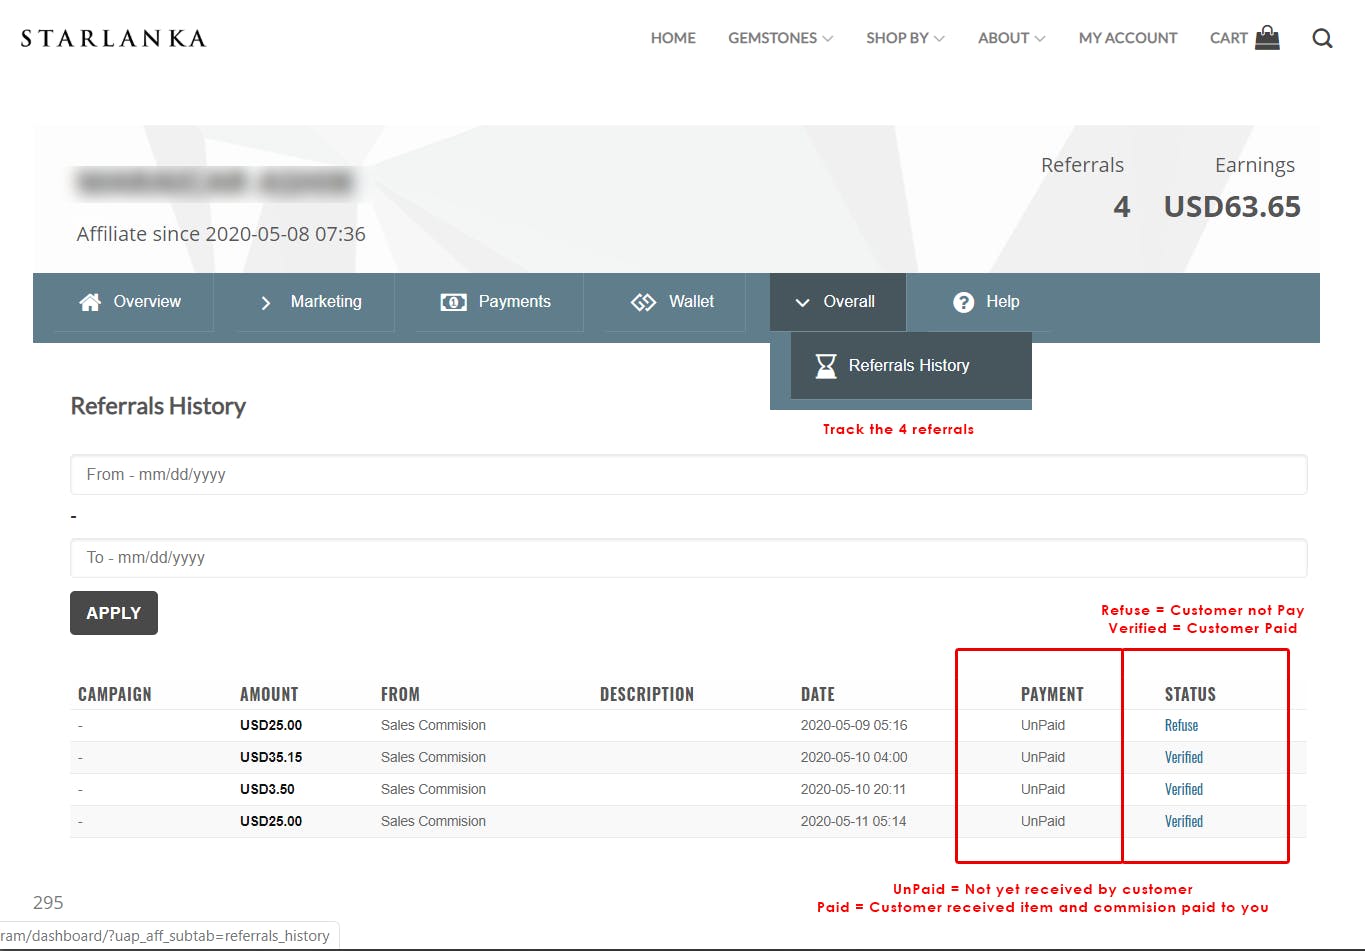1365x951 pixels.
Task: Click the Wallet diamond icon
Action: pyautogui.click(x=643, y=302)
